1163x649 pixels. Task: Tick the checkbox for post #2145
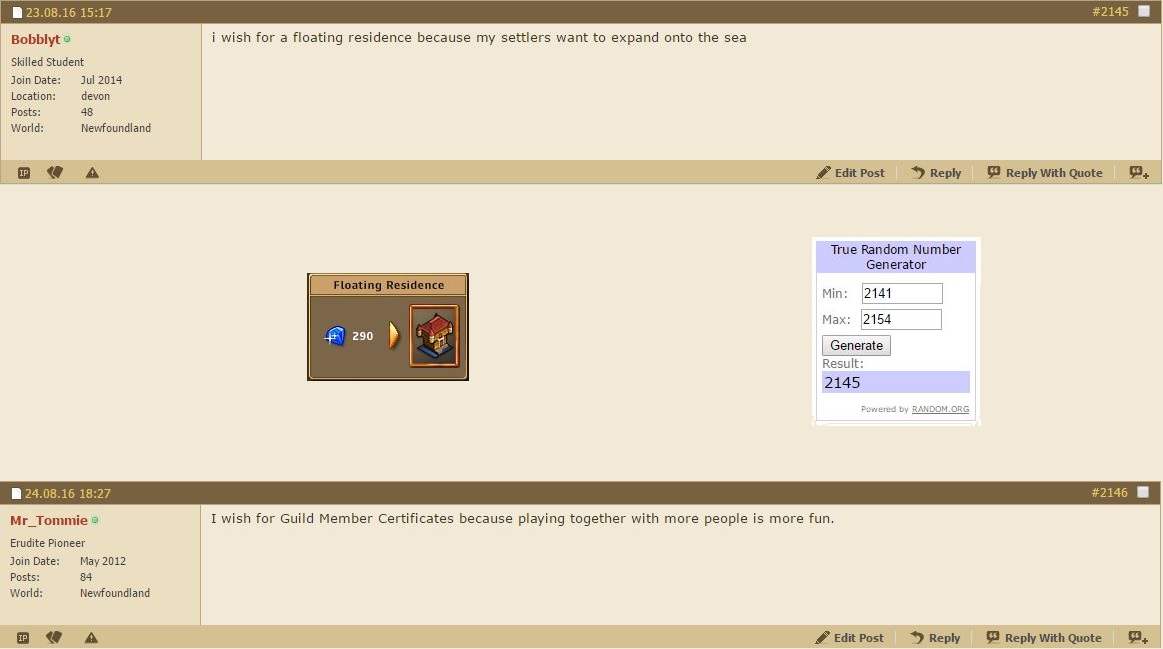[1144, 12]
